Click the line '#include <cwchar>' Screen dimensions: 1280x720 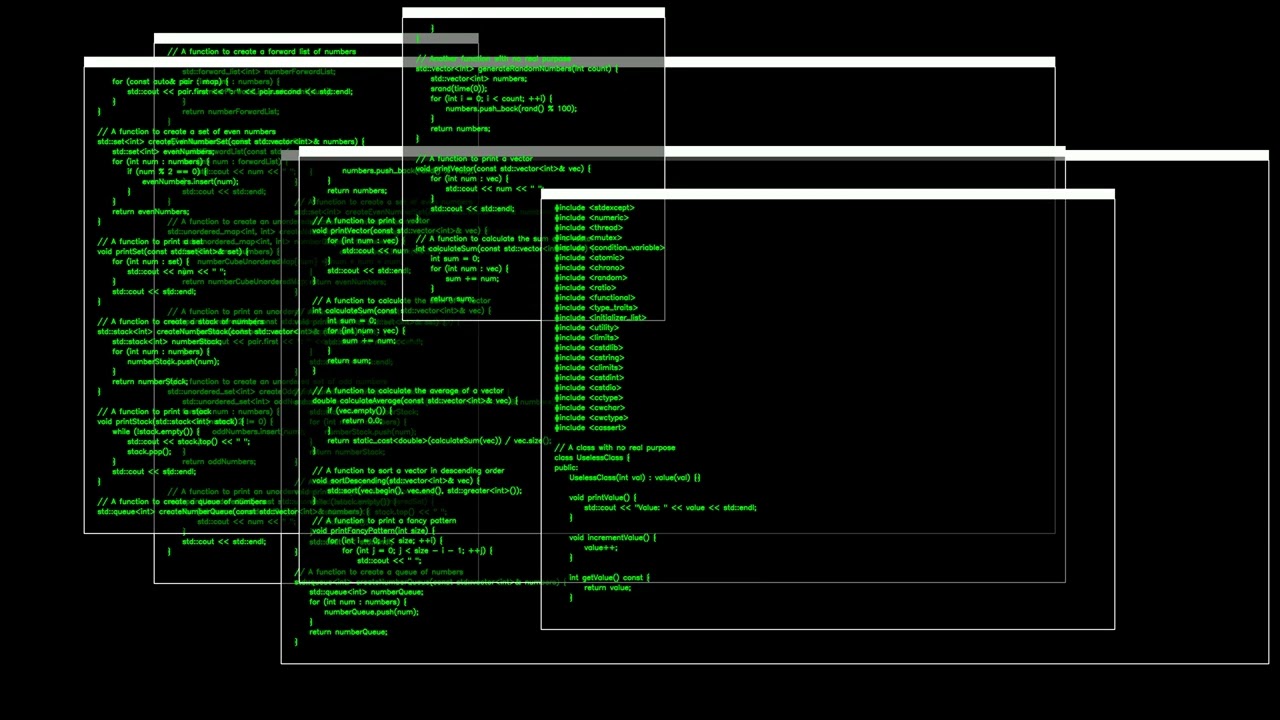pyautogui.click(x=589, y=408)
